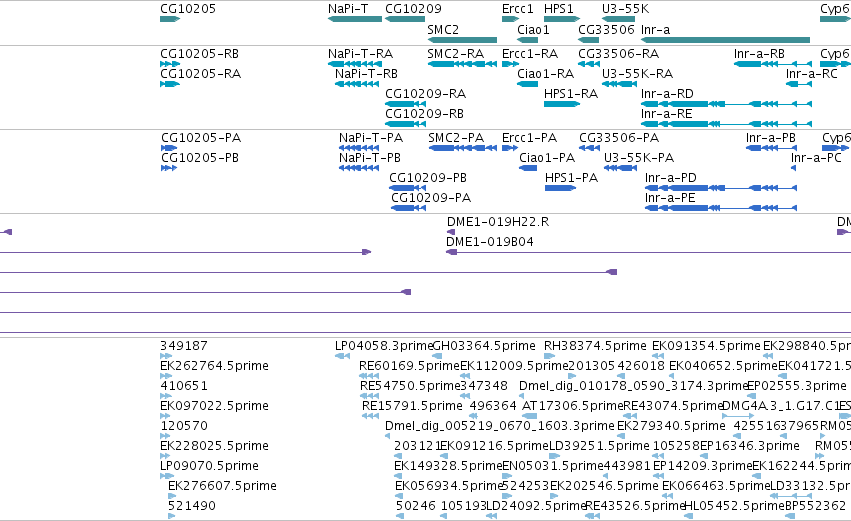Select the HPS1-RA transcript label
The image size is (851, 521).
(571, 93)
